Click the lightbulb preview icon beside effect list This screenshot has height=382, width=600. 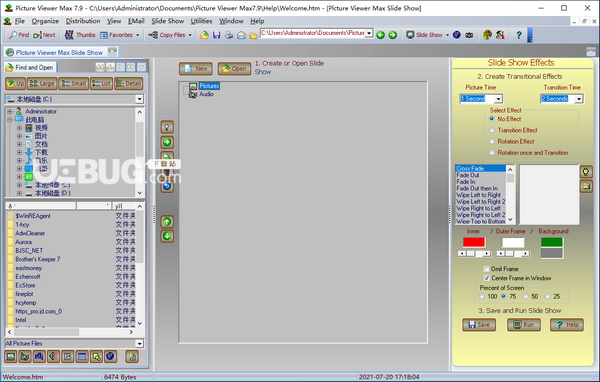coord(586,171)
